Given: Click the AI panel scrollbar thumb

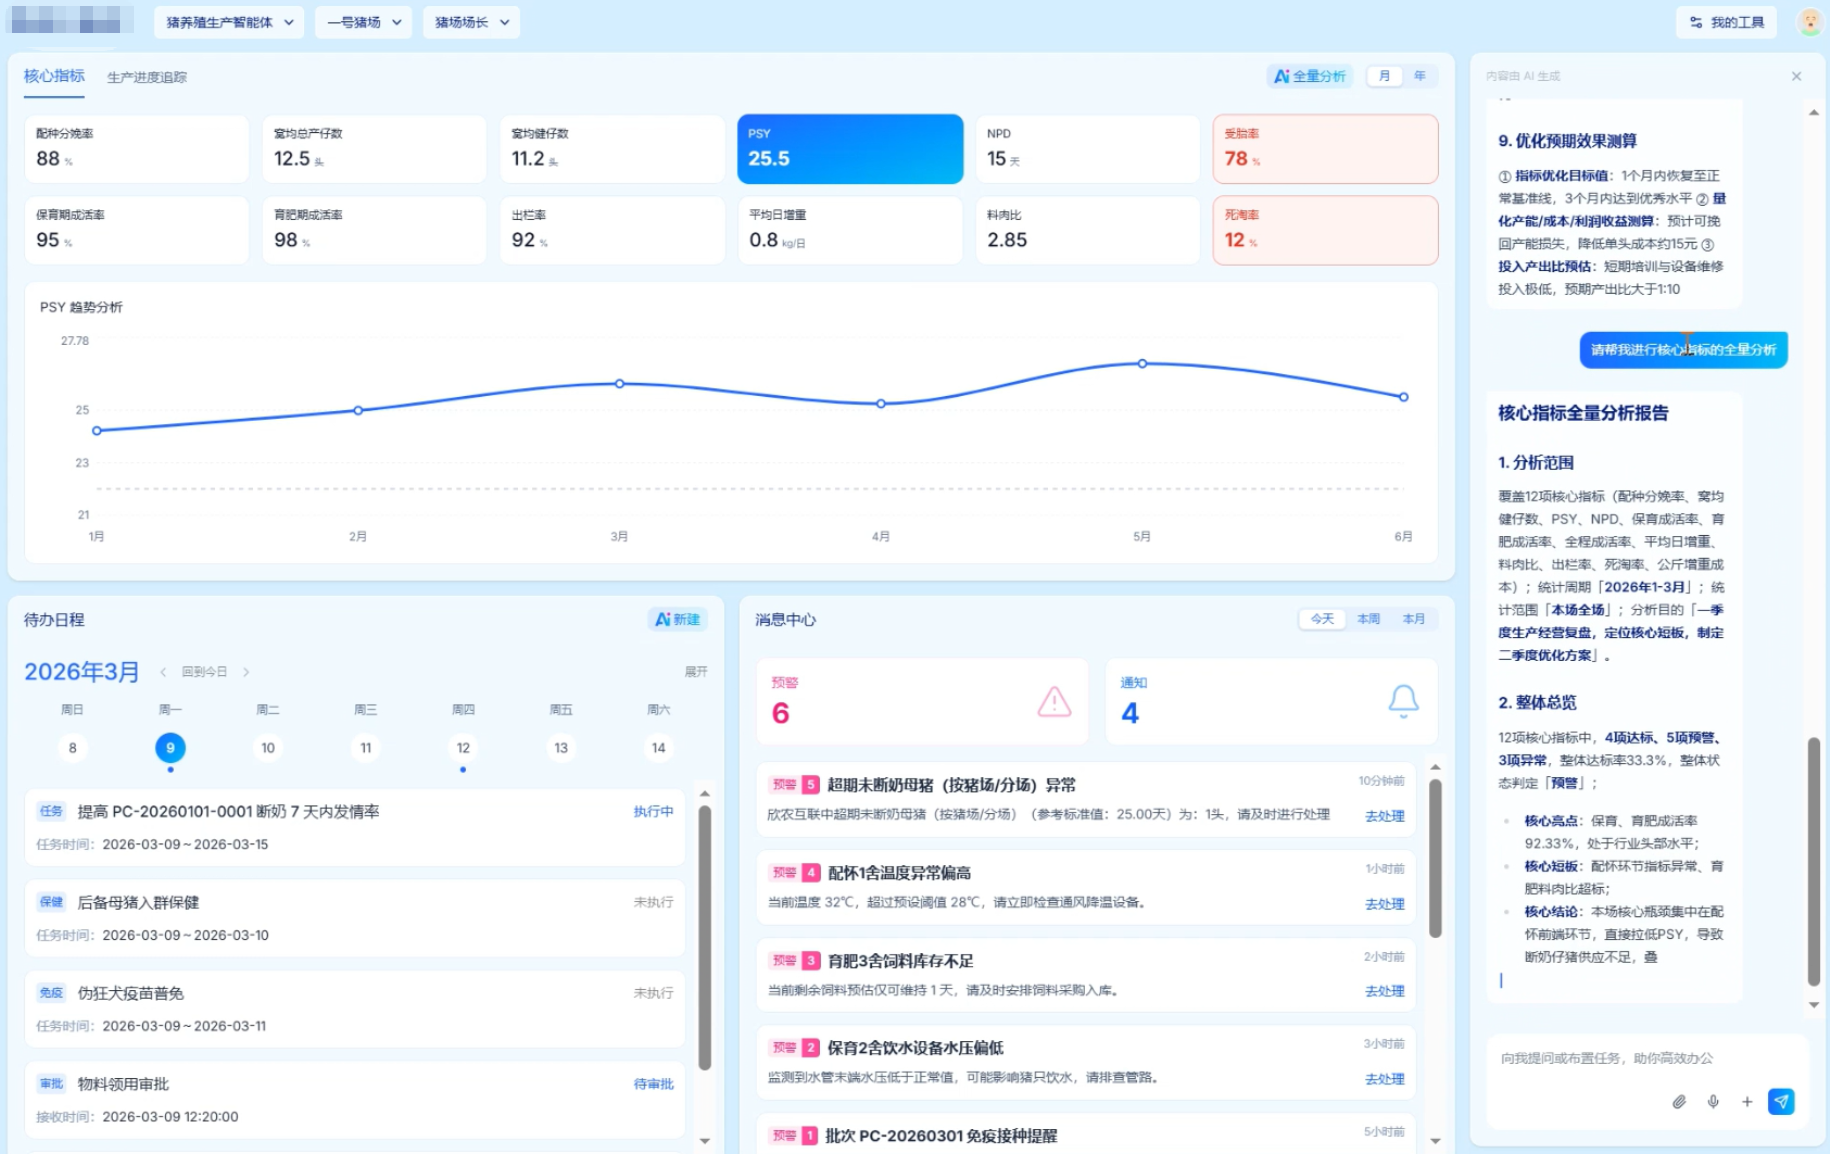Looking at the screenshot, I should click(1813, 862).
